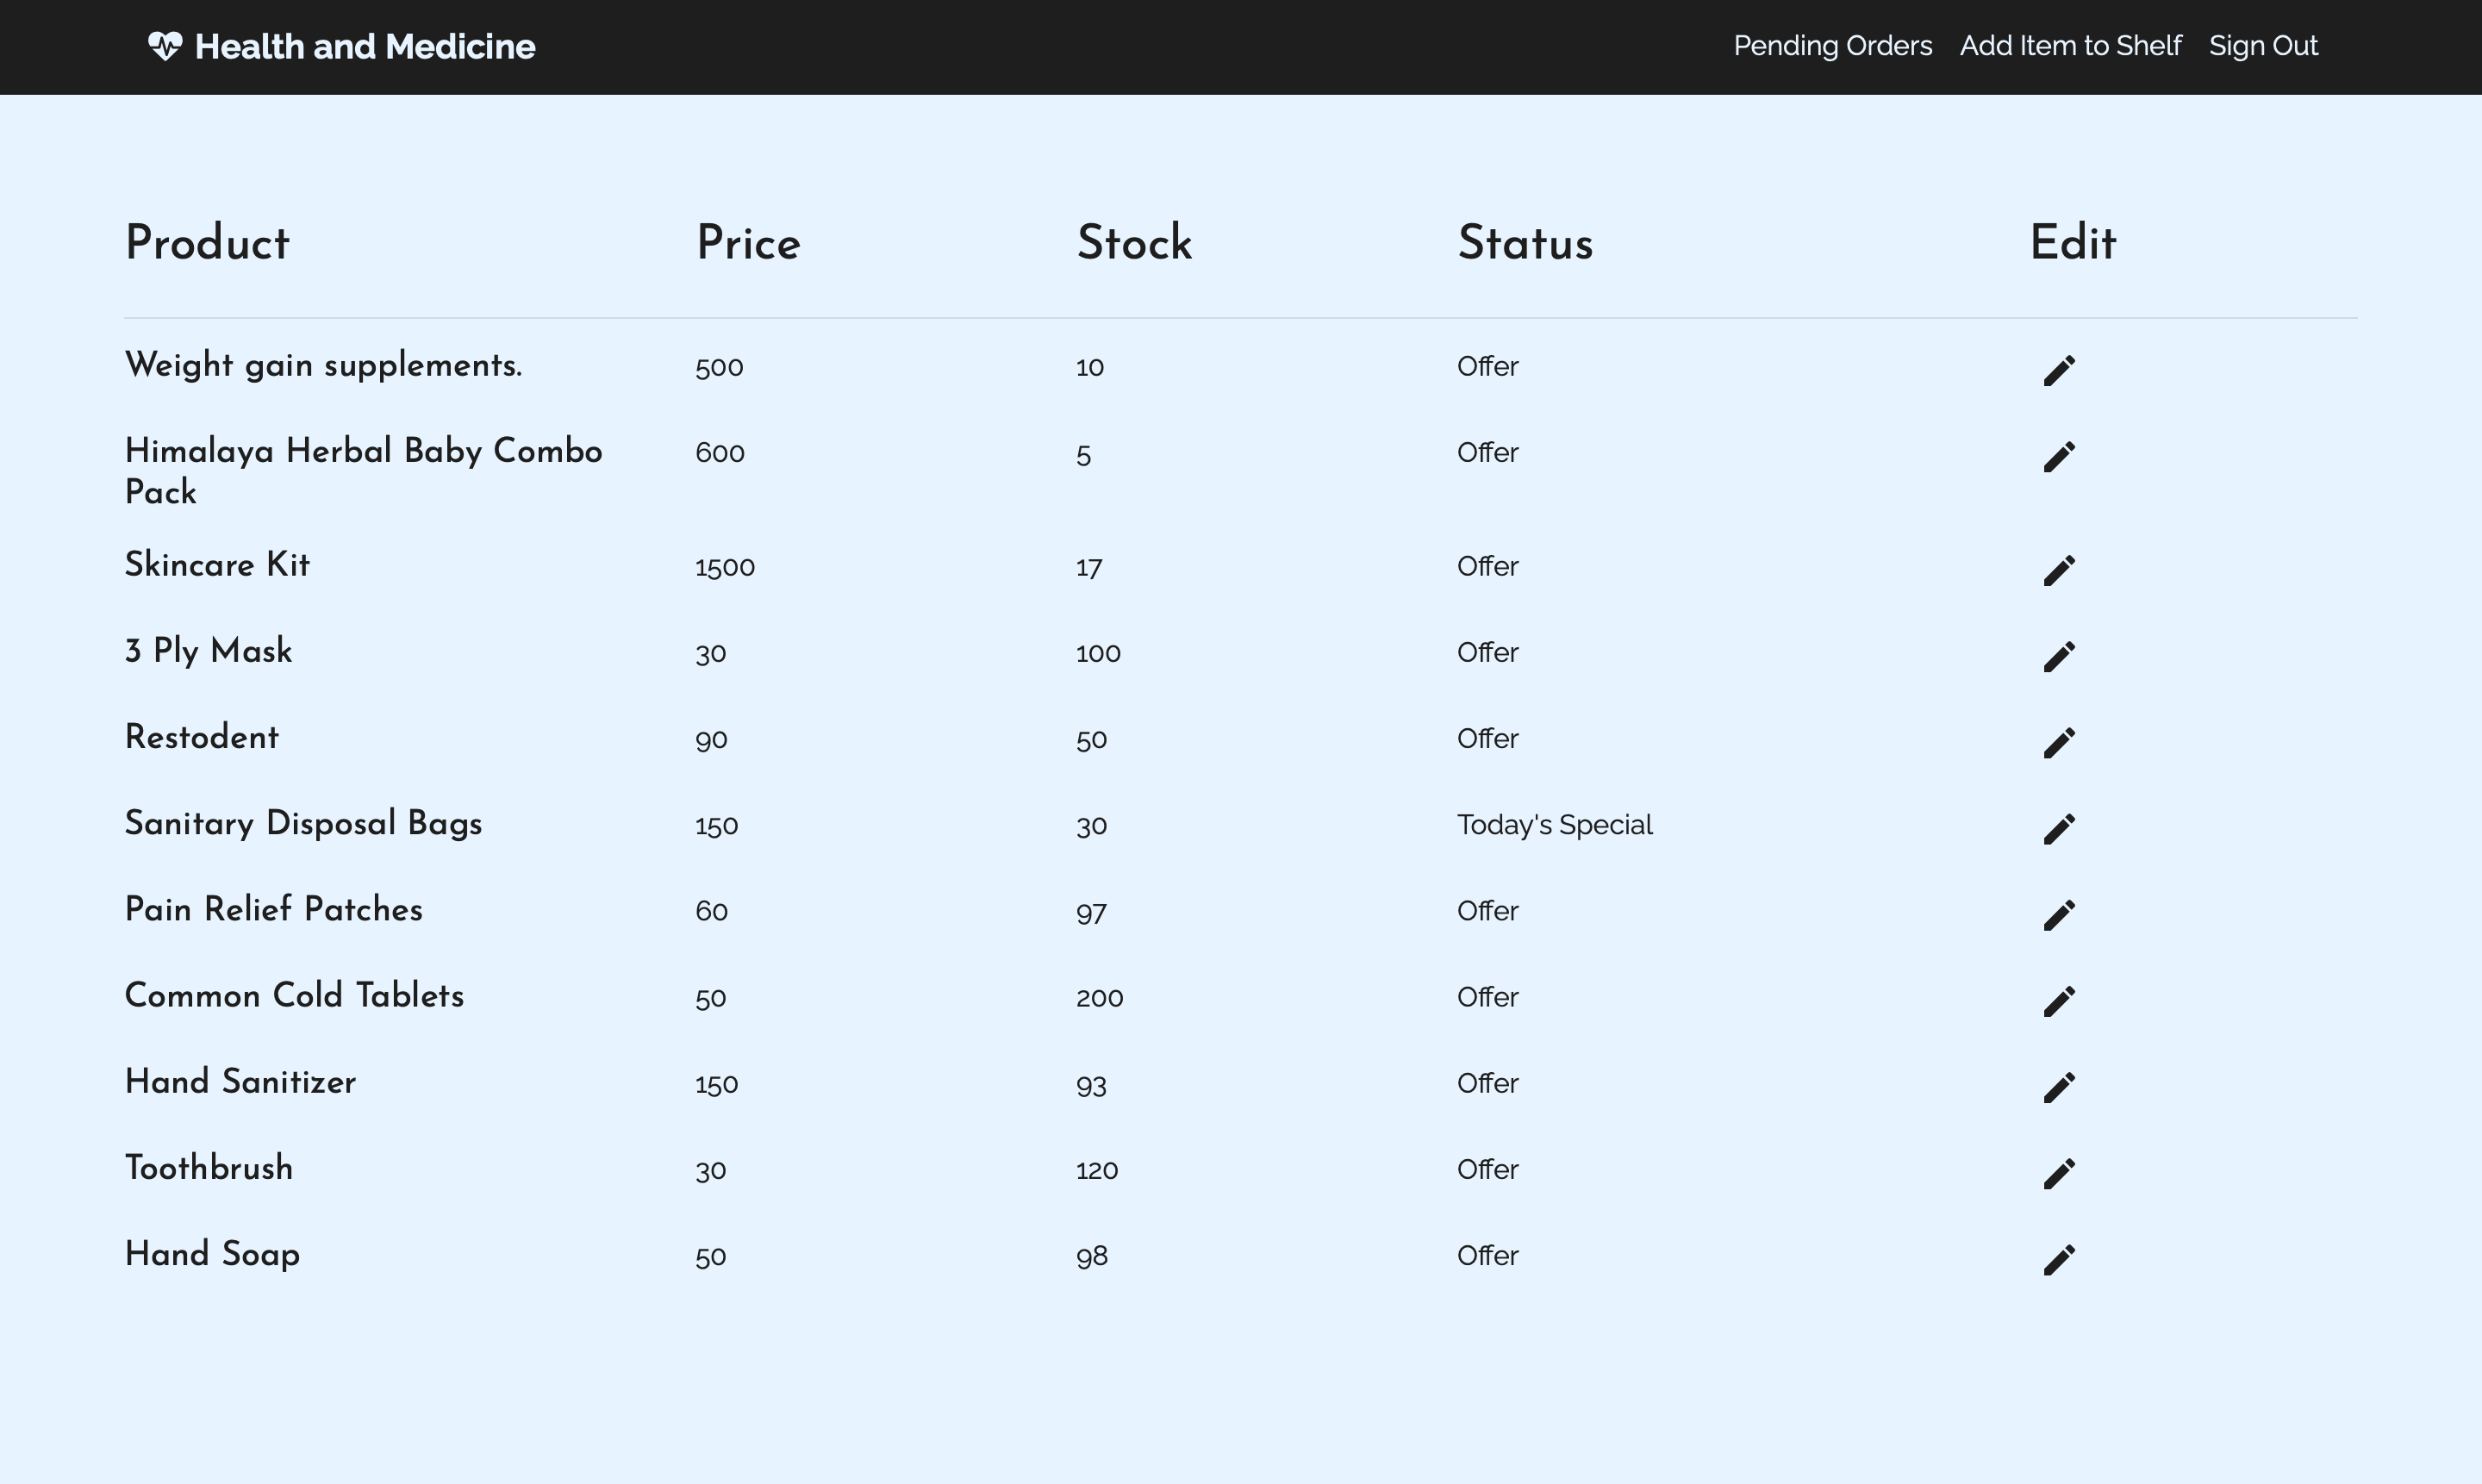The image size is (2482, 1484).
Task: Open Pending Orders page
Action: point(1832,46)
